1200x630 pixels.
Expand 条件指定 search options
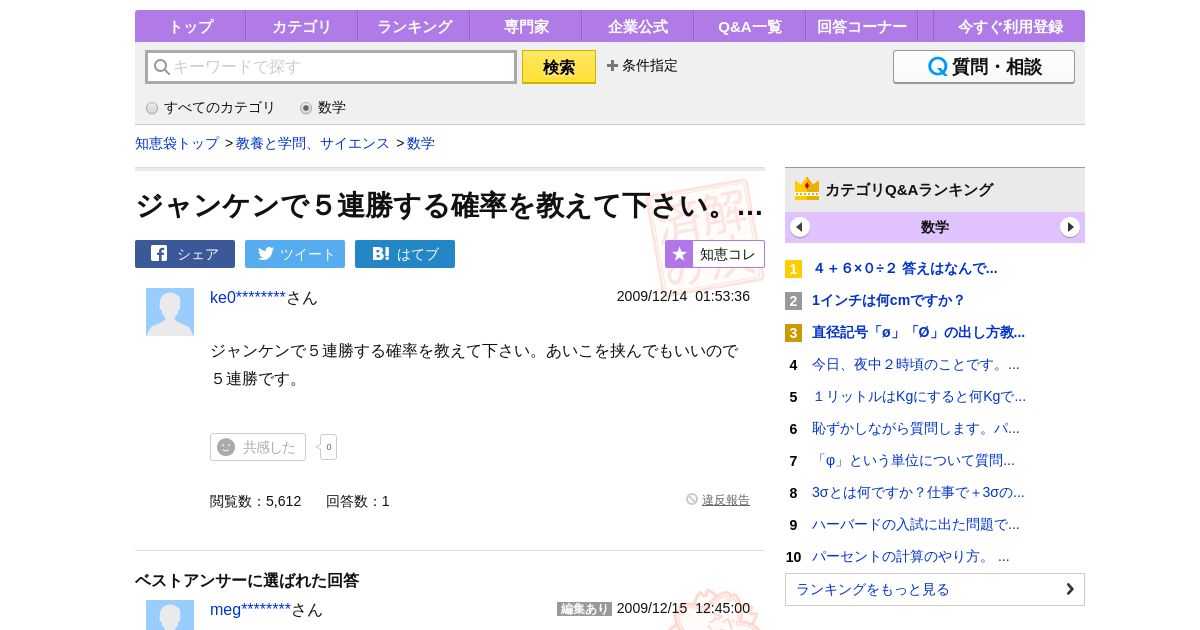click(642, 66)
